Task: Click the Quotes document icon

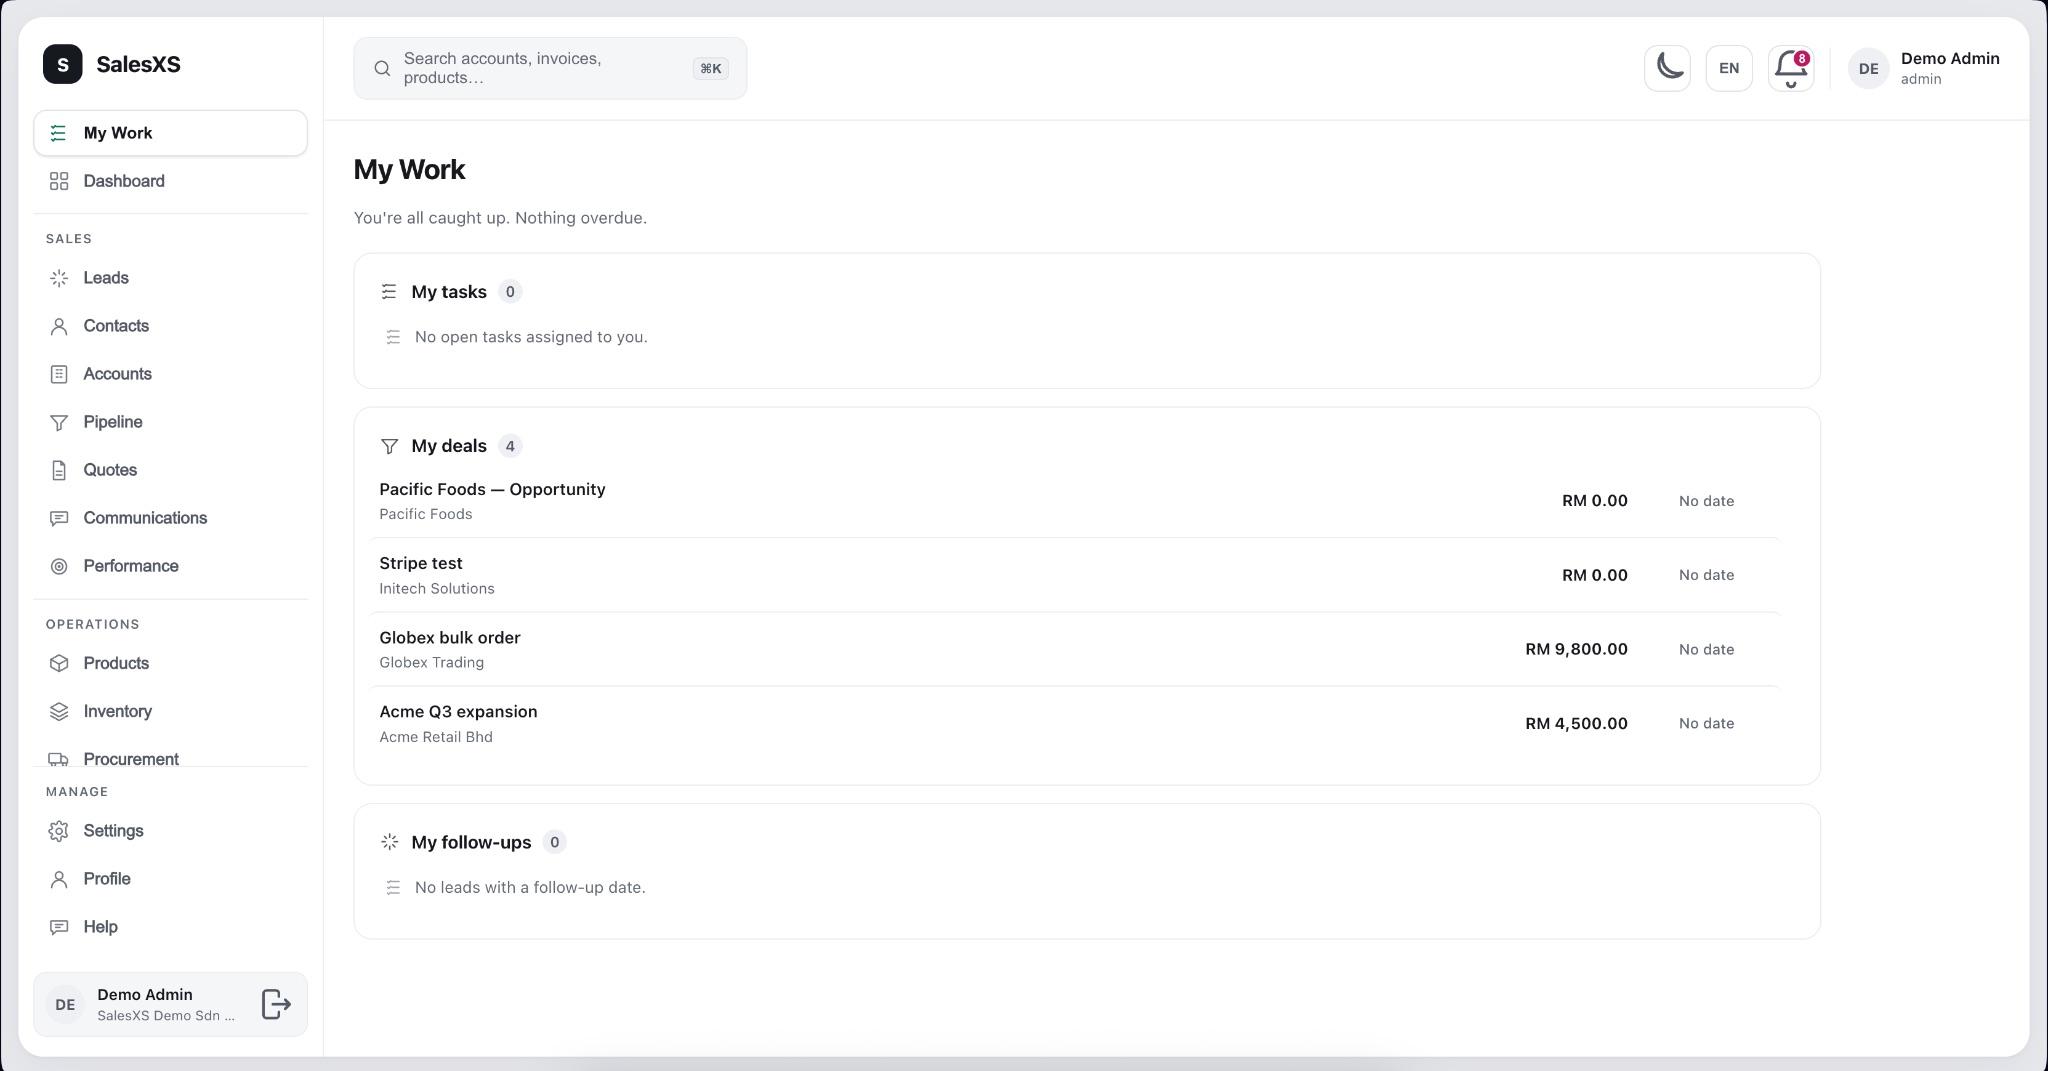Action: [59, 470]
